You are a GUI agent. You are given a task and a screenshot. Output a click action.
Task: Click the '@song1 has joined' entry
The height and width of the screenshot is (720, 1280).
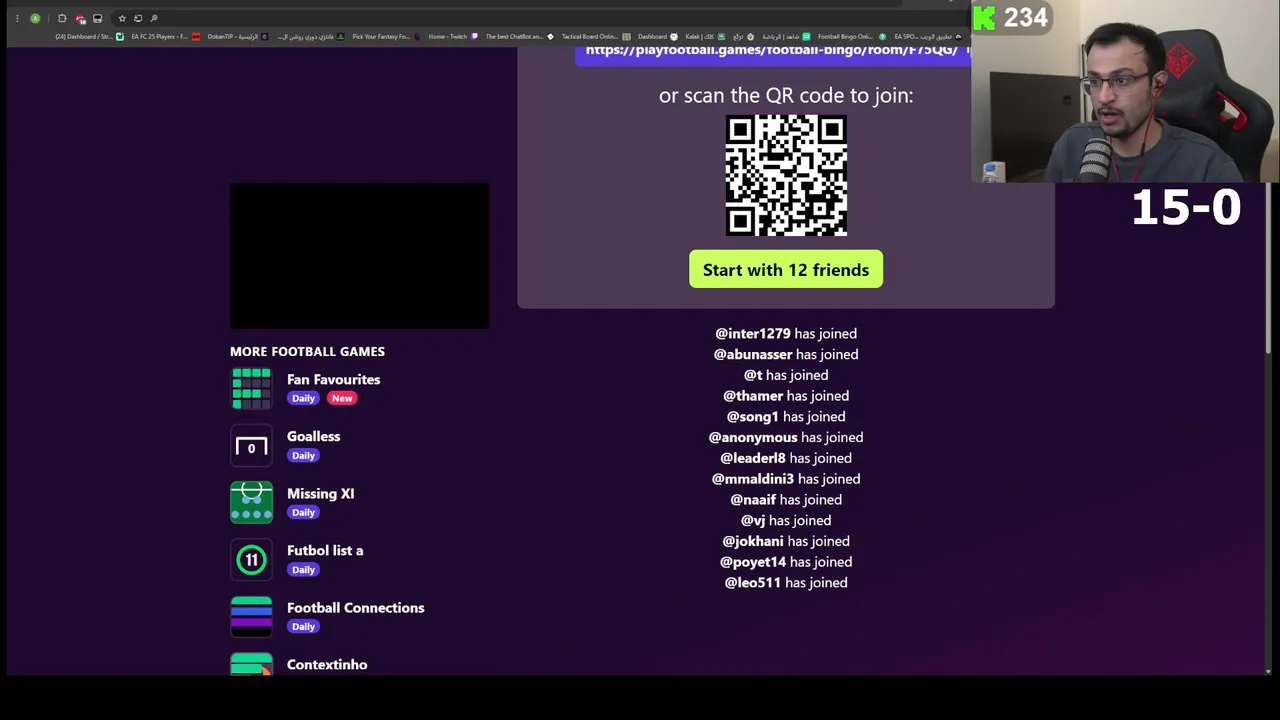pyautogui.click(x=786, y=416)
